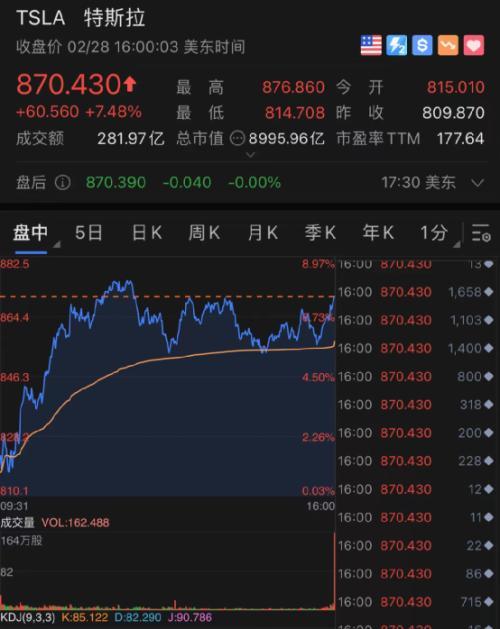Tap the volume bar chart area

168,572
